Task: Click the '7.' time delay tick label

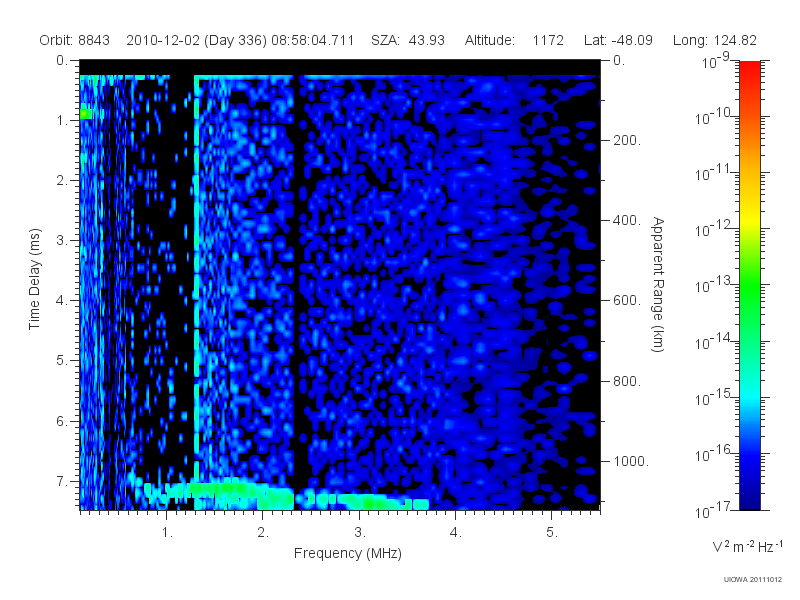Action: pos(62,481)
